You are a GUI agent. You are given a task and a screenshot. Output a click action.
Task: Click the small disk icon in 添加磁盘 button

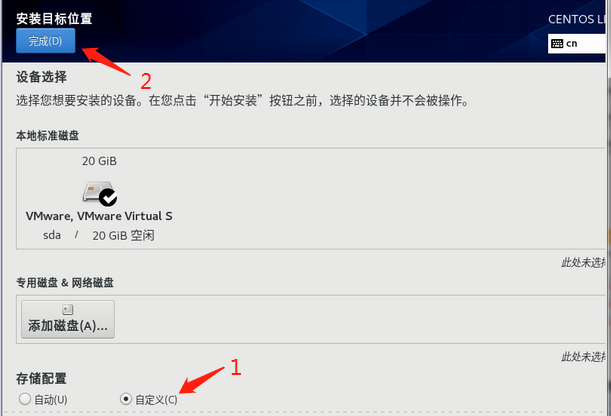point(68,310)
